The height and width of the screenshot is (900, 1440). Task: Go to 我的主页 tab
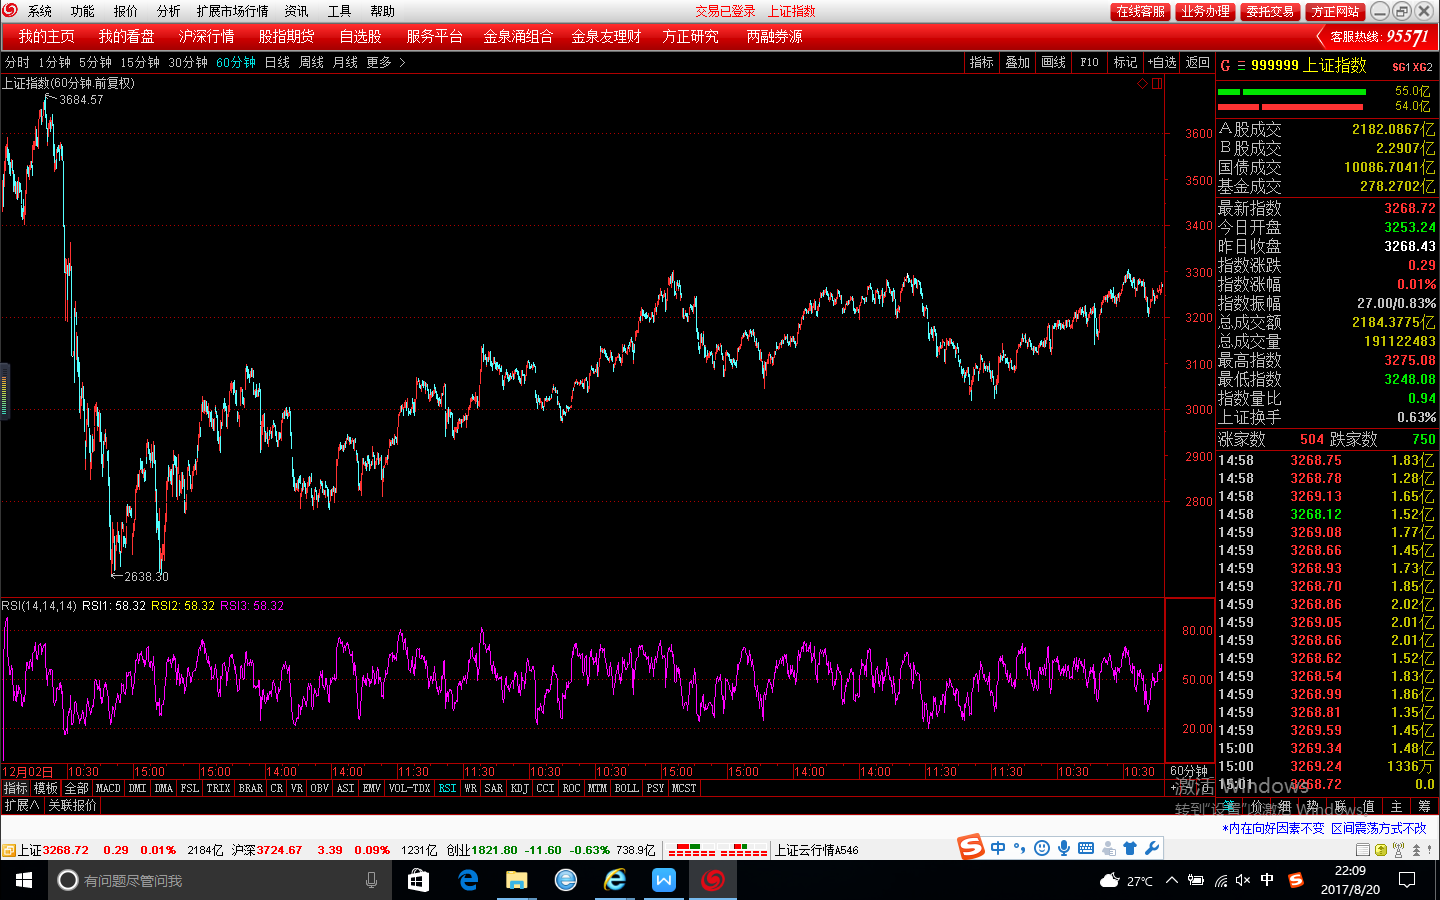coord(46,36)
